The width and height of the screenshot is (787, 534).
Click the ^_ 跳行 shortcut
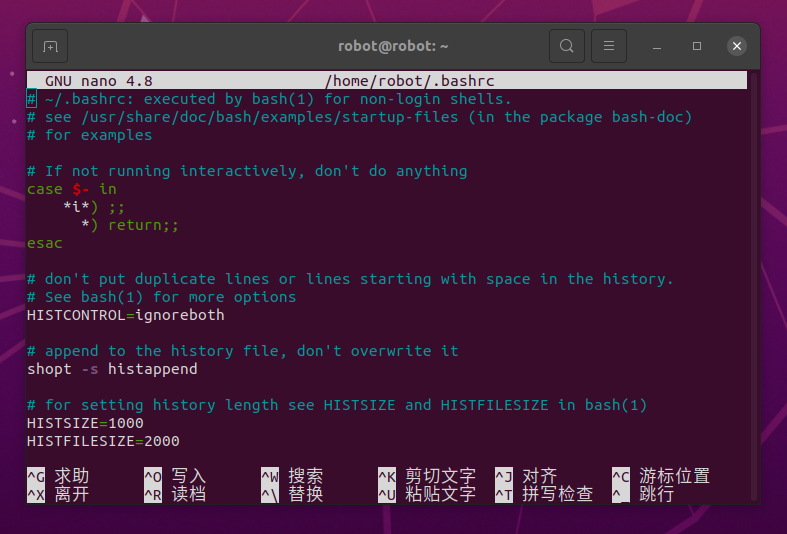tap(643, 494)
